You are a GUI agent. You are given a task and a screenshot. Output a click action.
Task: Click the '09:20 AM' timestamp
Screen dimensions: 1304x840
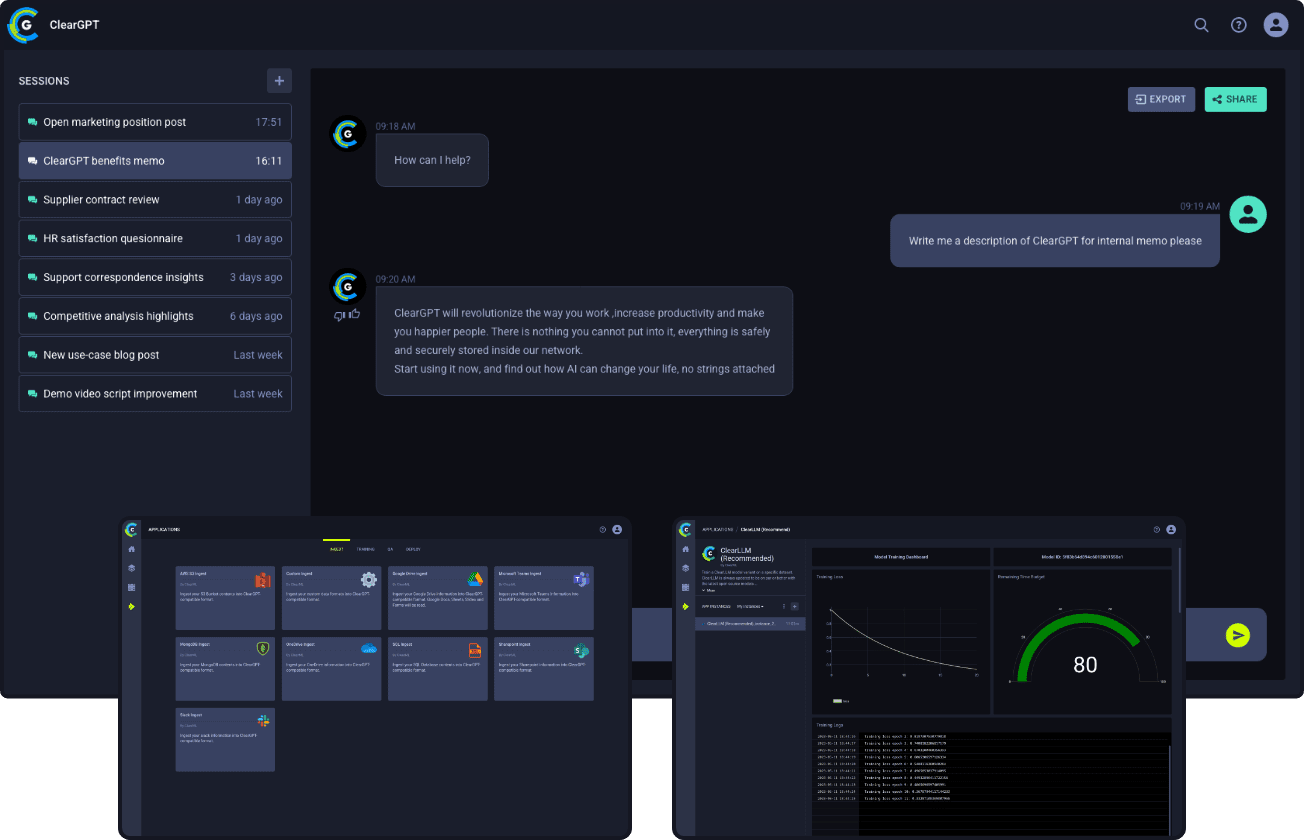click(x=395, y=279)
